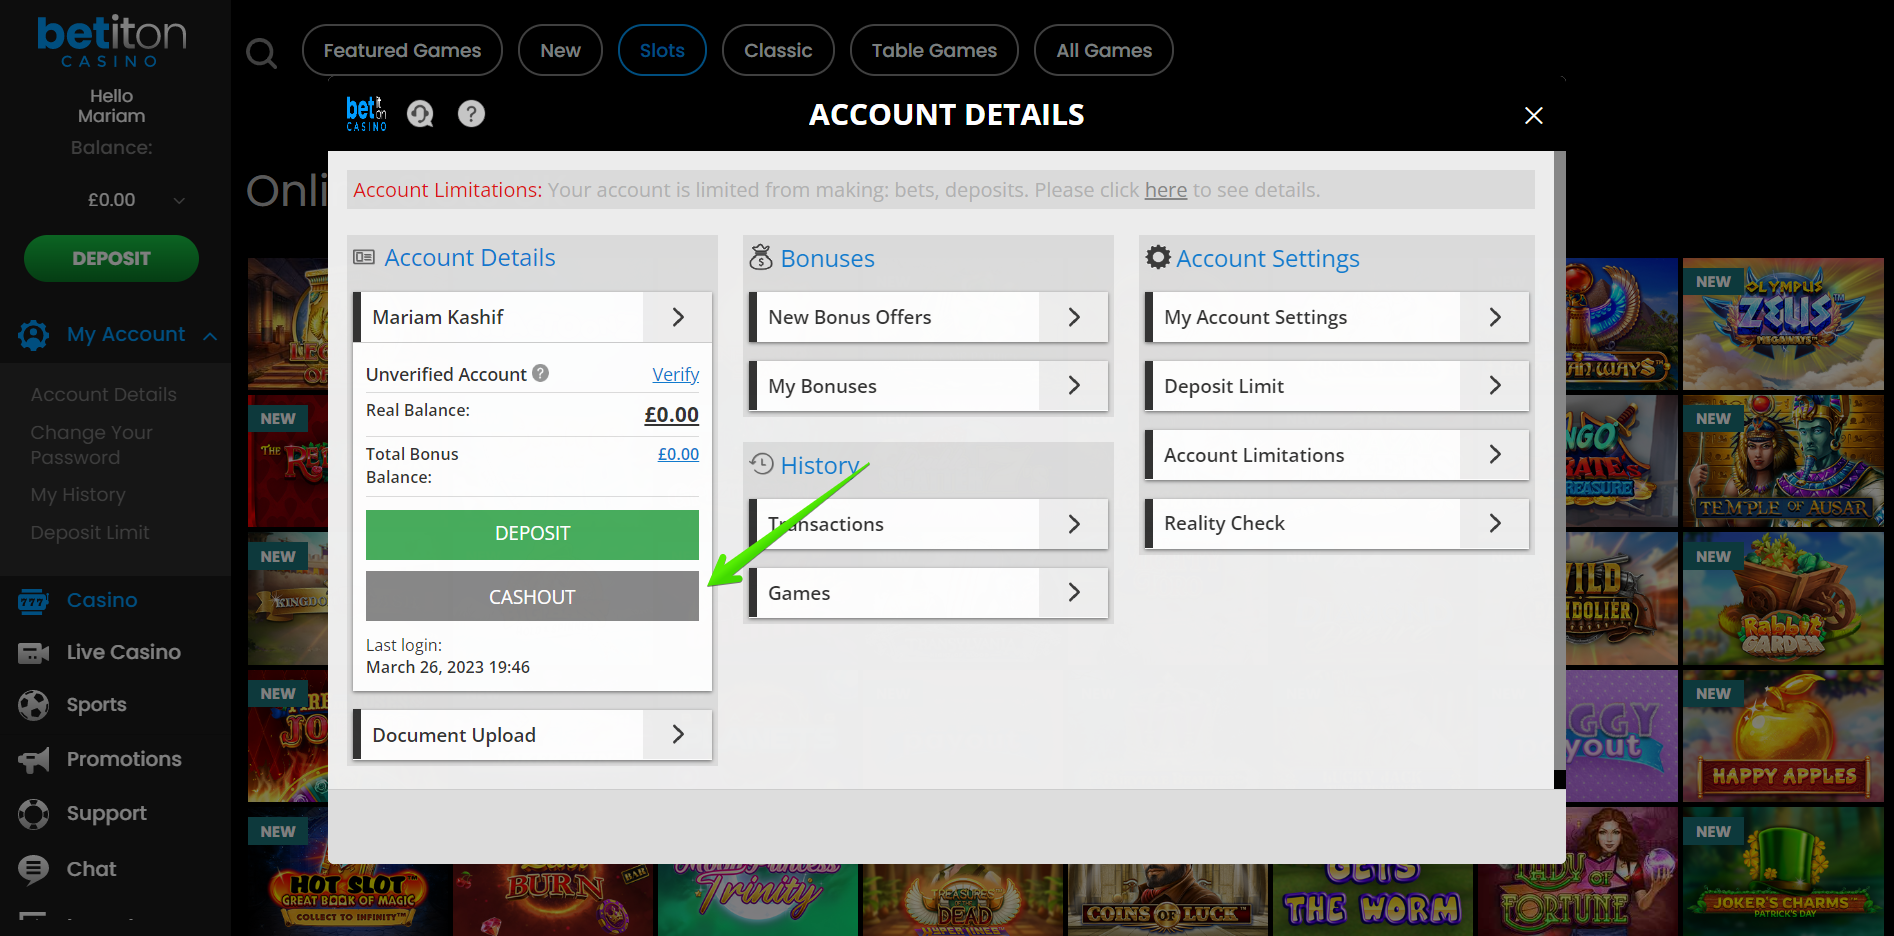
Task: Select the Table Games tab
Action: [x=934, y=50]
